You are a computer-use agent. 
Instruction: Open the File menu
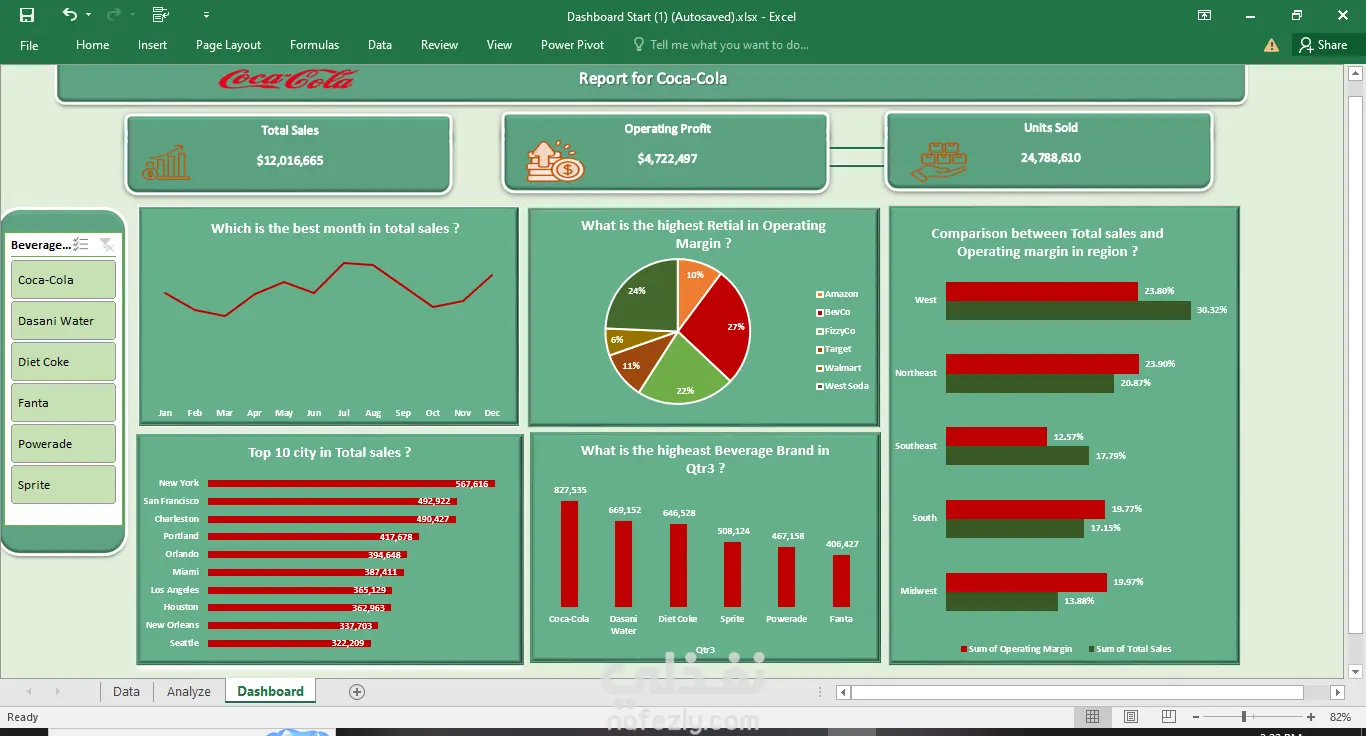click(x=29, y=45)
